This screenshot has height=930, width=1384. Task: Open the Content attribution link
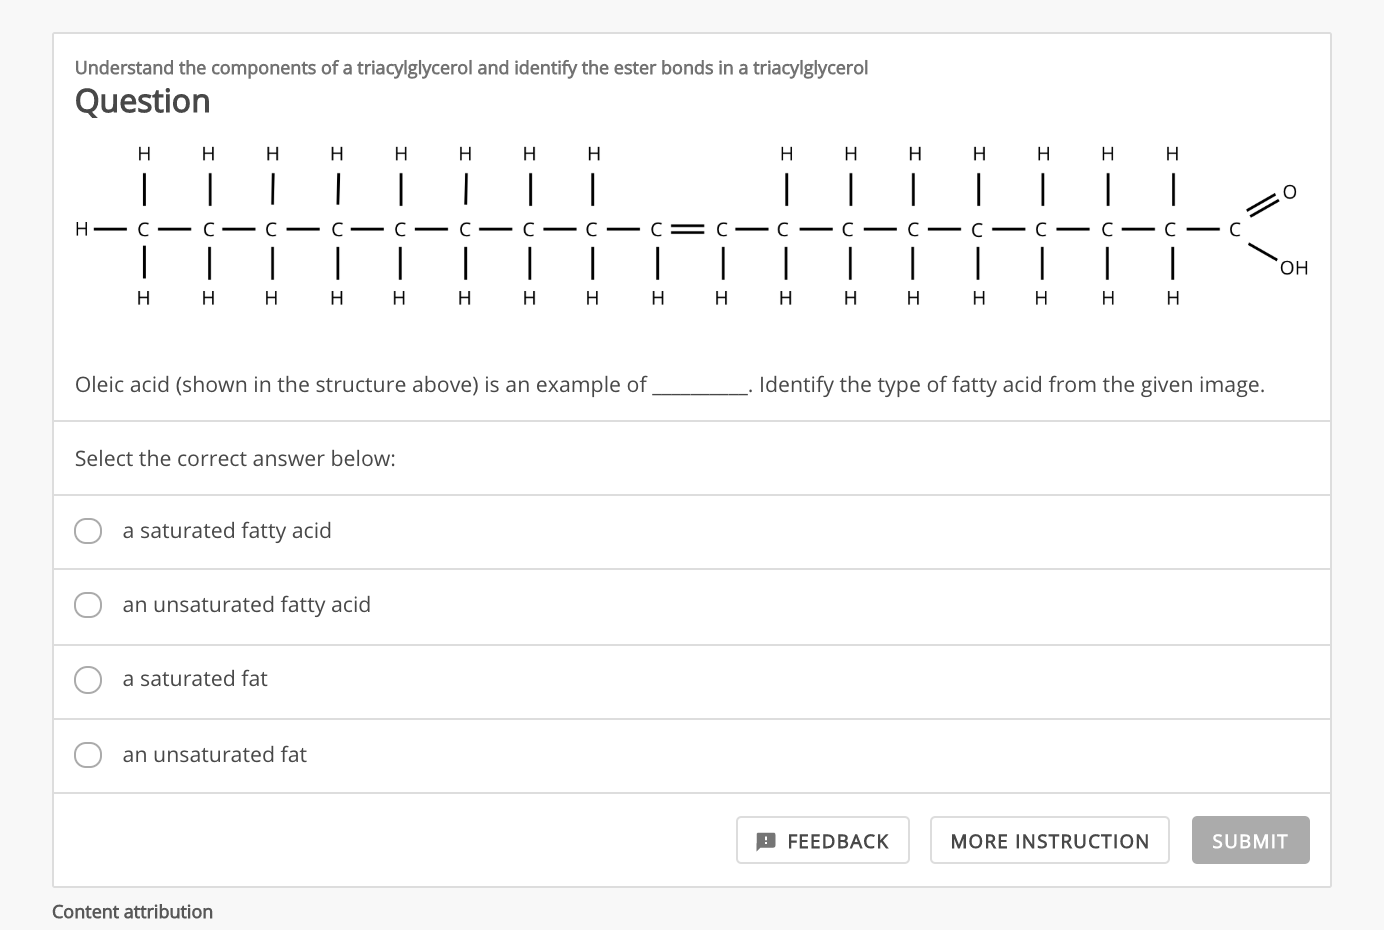131,911
